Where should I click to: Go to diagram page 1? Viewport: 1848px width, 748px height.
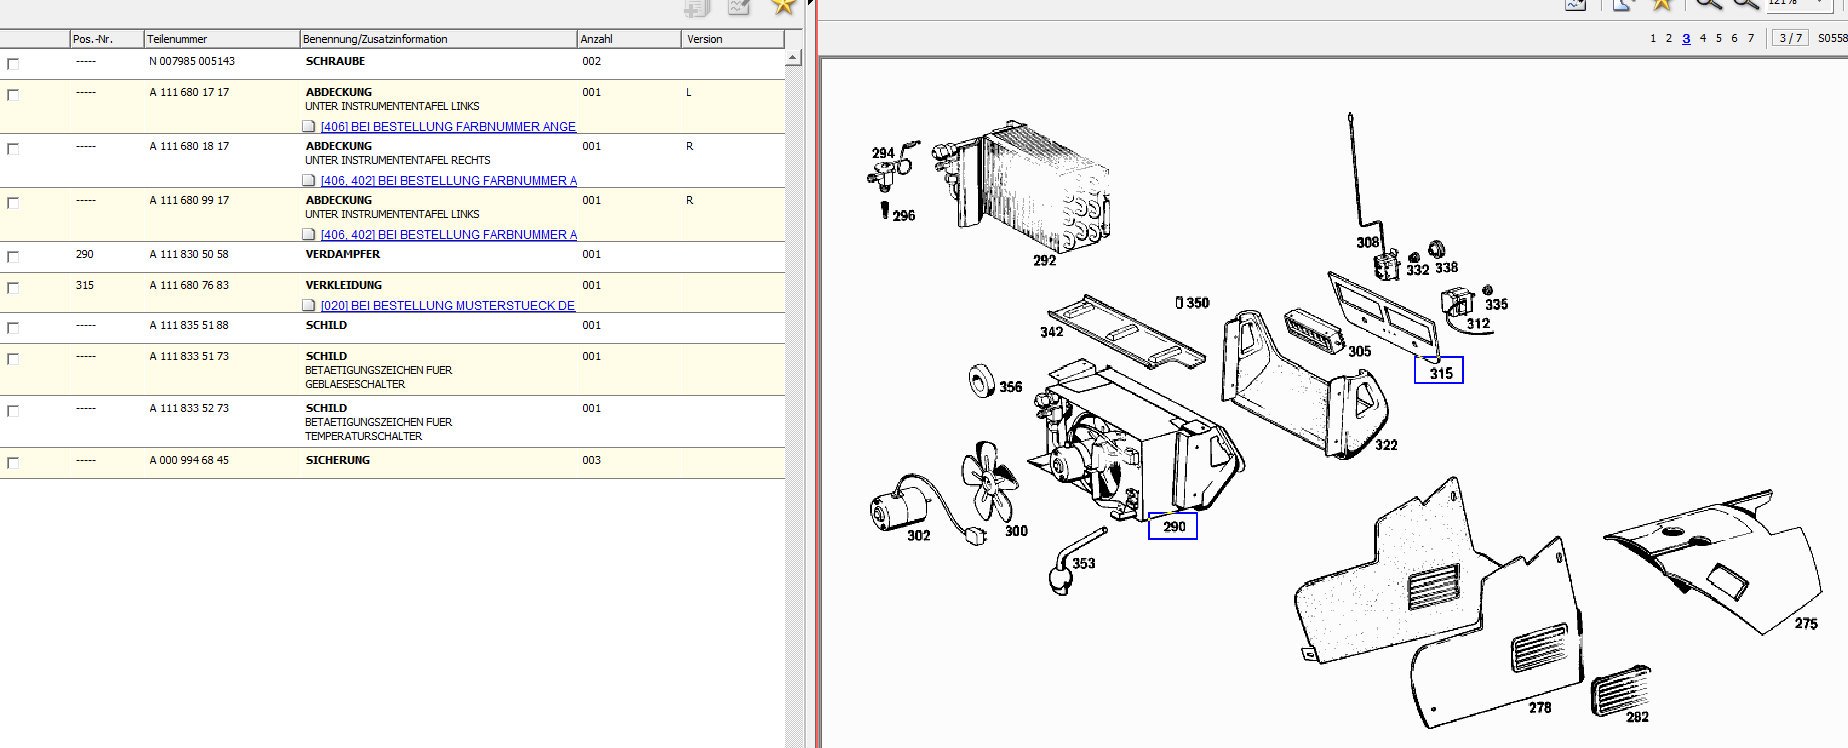(1653, 39)
